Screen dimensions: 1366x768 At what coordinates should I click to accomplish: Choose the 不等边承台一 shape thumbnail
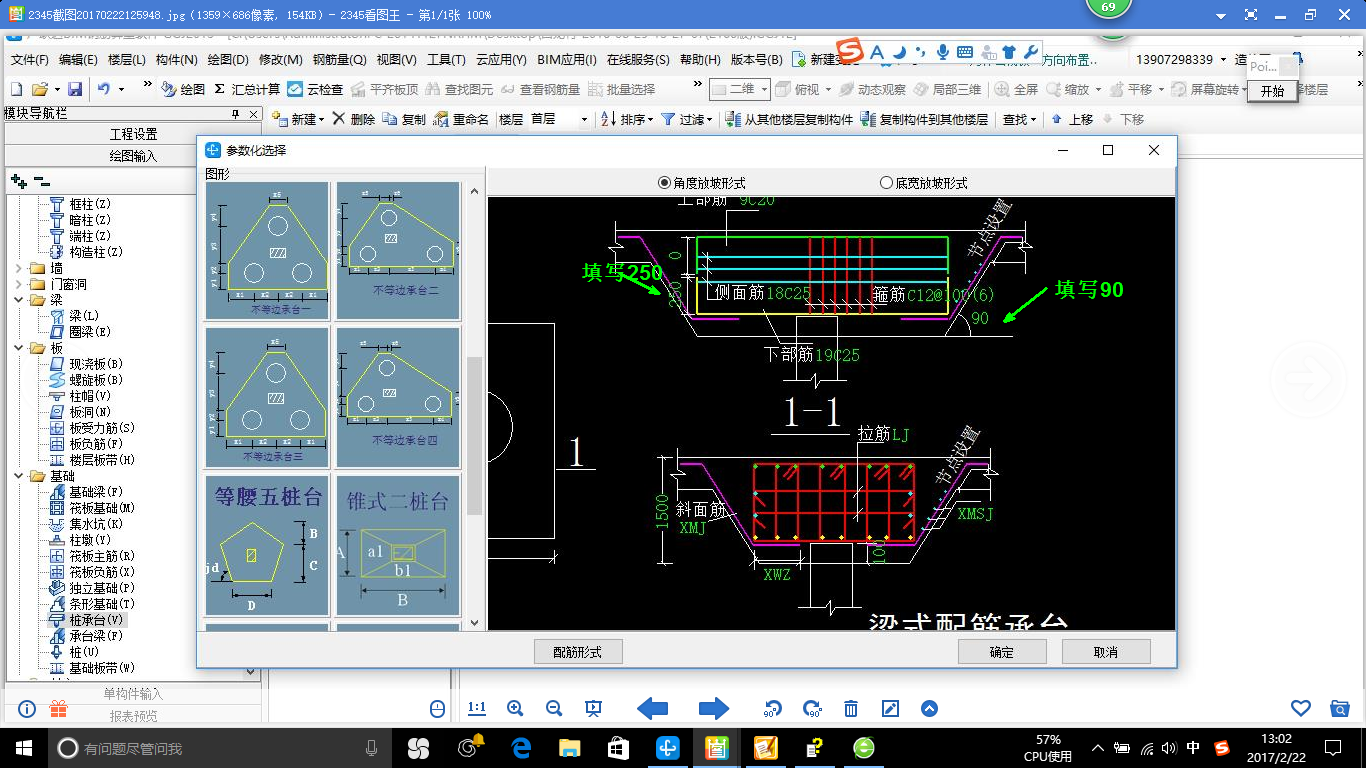tap(267, 250)
